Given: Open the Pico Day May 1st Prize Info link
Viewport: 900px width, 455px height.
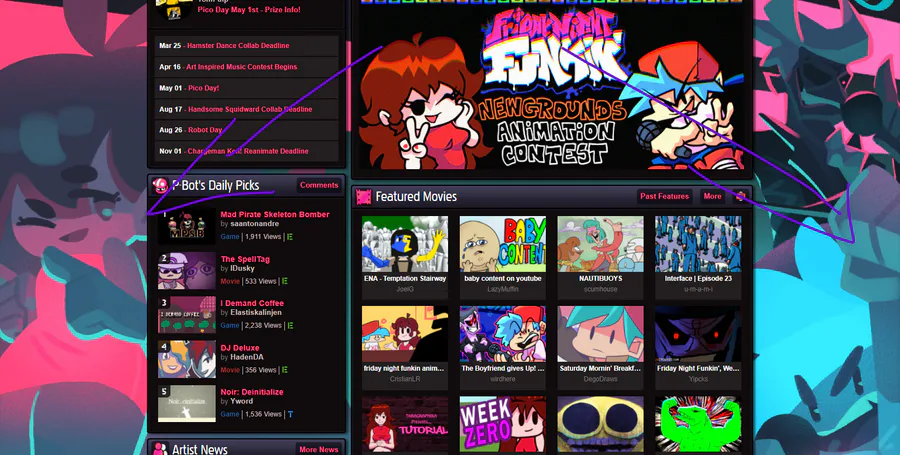Looking at the screenshot, I should coord(249,10).
